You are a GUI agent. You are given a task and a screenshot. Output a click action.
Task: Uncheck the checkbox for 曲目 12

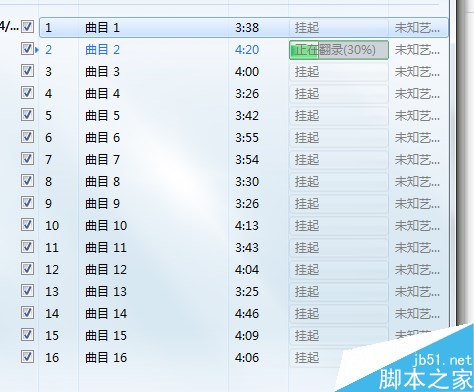click(27, 268)
